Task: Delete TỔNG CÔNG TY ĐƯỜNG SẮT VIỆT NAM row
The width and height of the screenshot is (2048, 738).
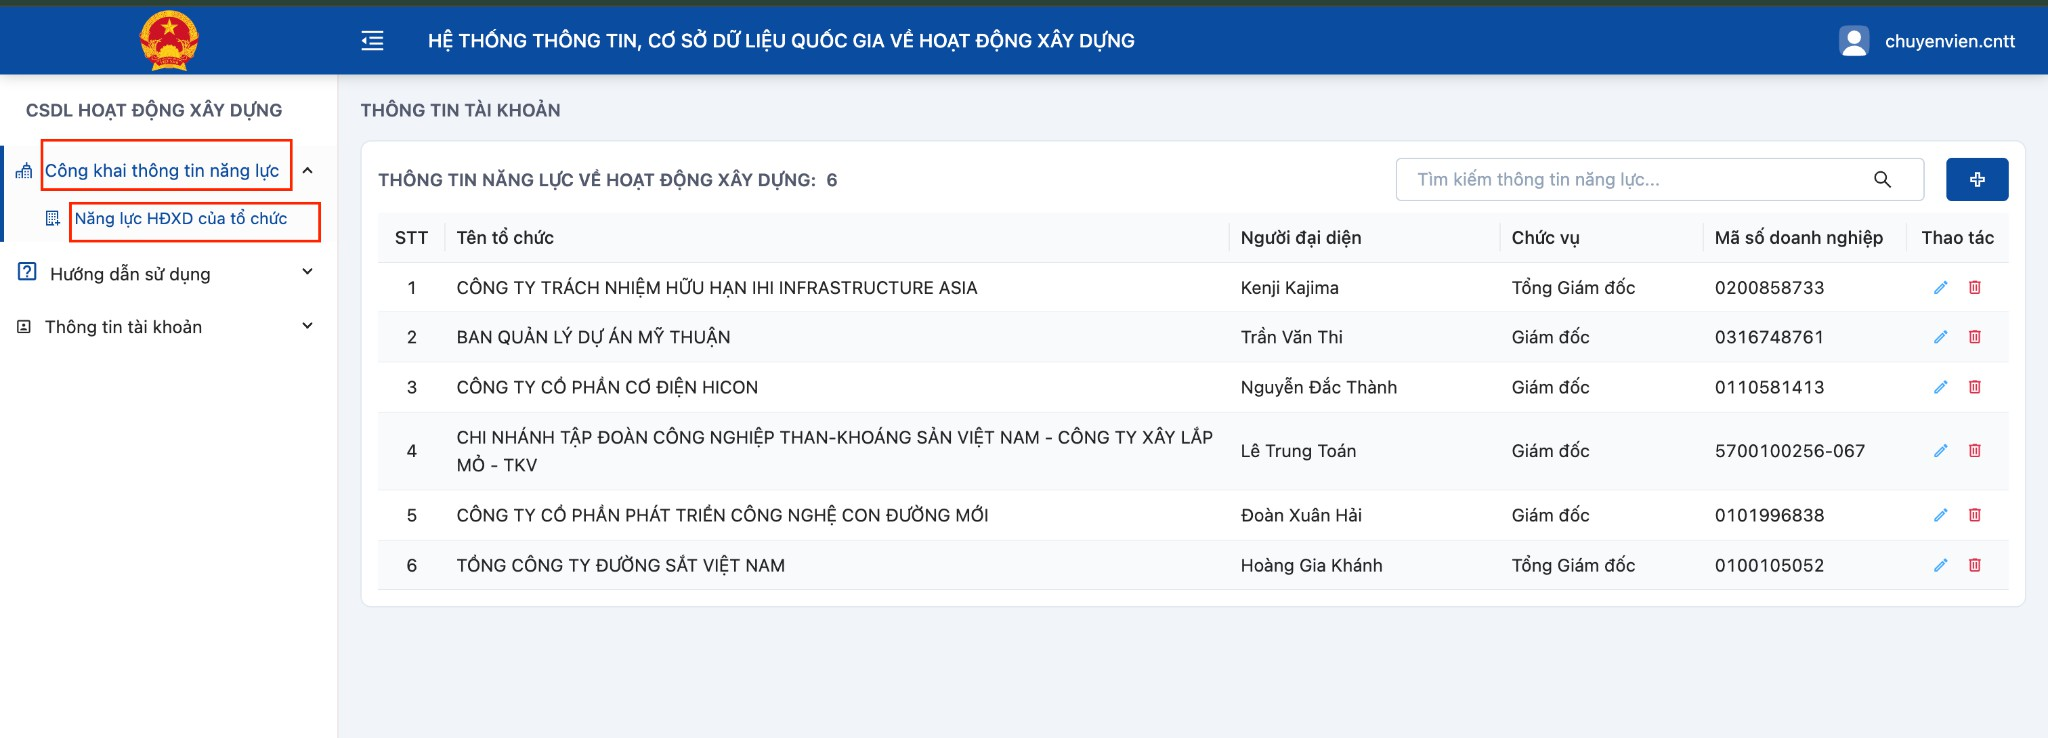Action: [x=1975, y=565]
